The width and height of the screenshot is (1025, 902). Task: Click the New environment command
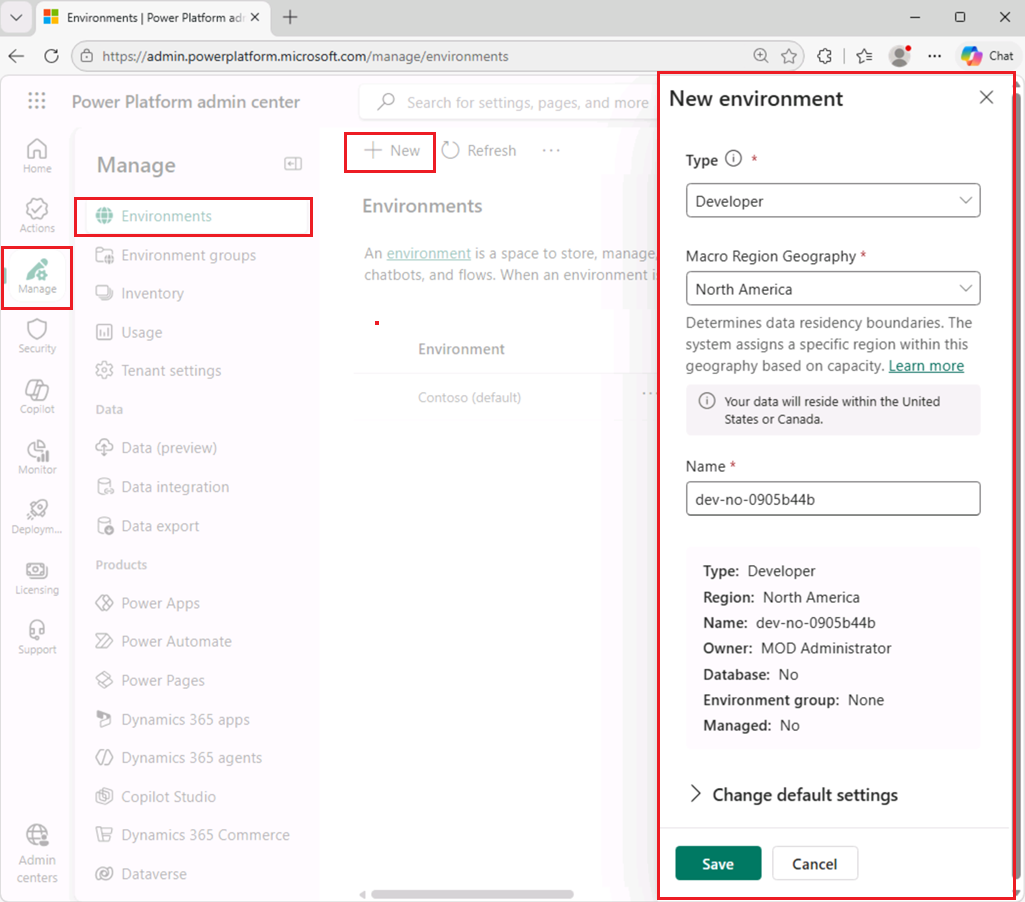click(x=391, y=151)
